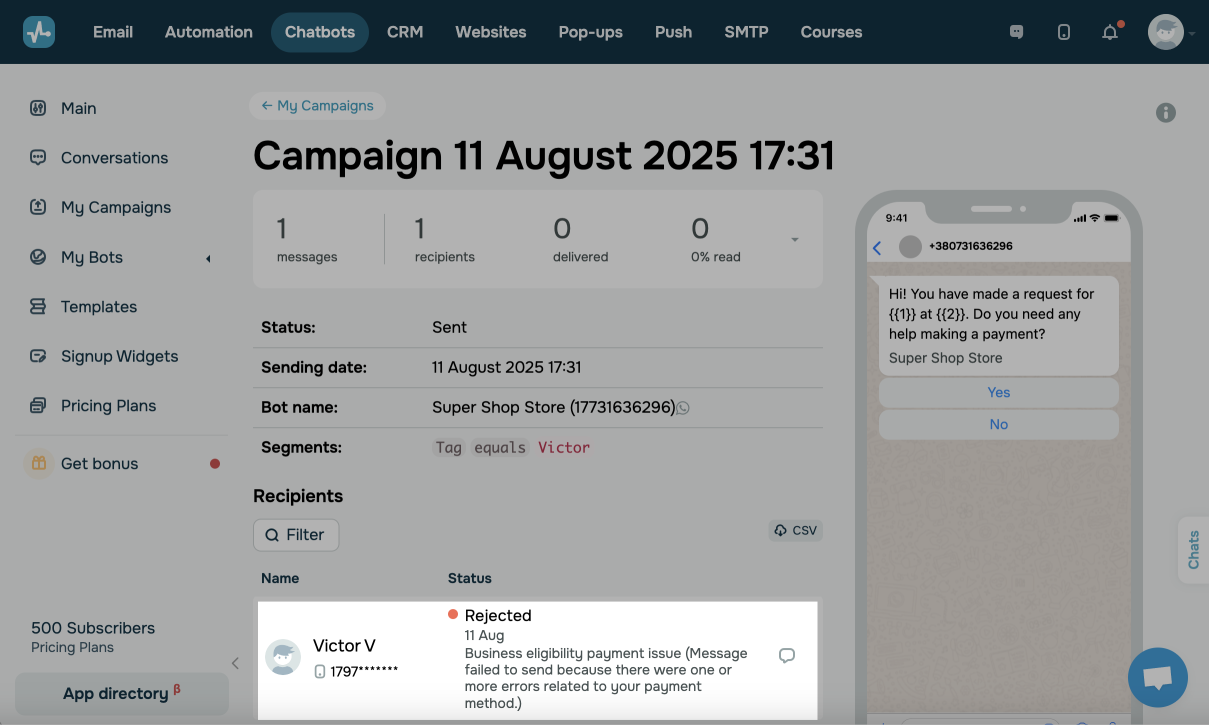Viewport: 1209px width, 725px height.
Task: Go back to My Campaigns
Action: point(317,106)
